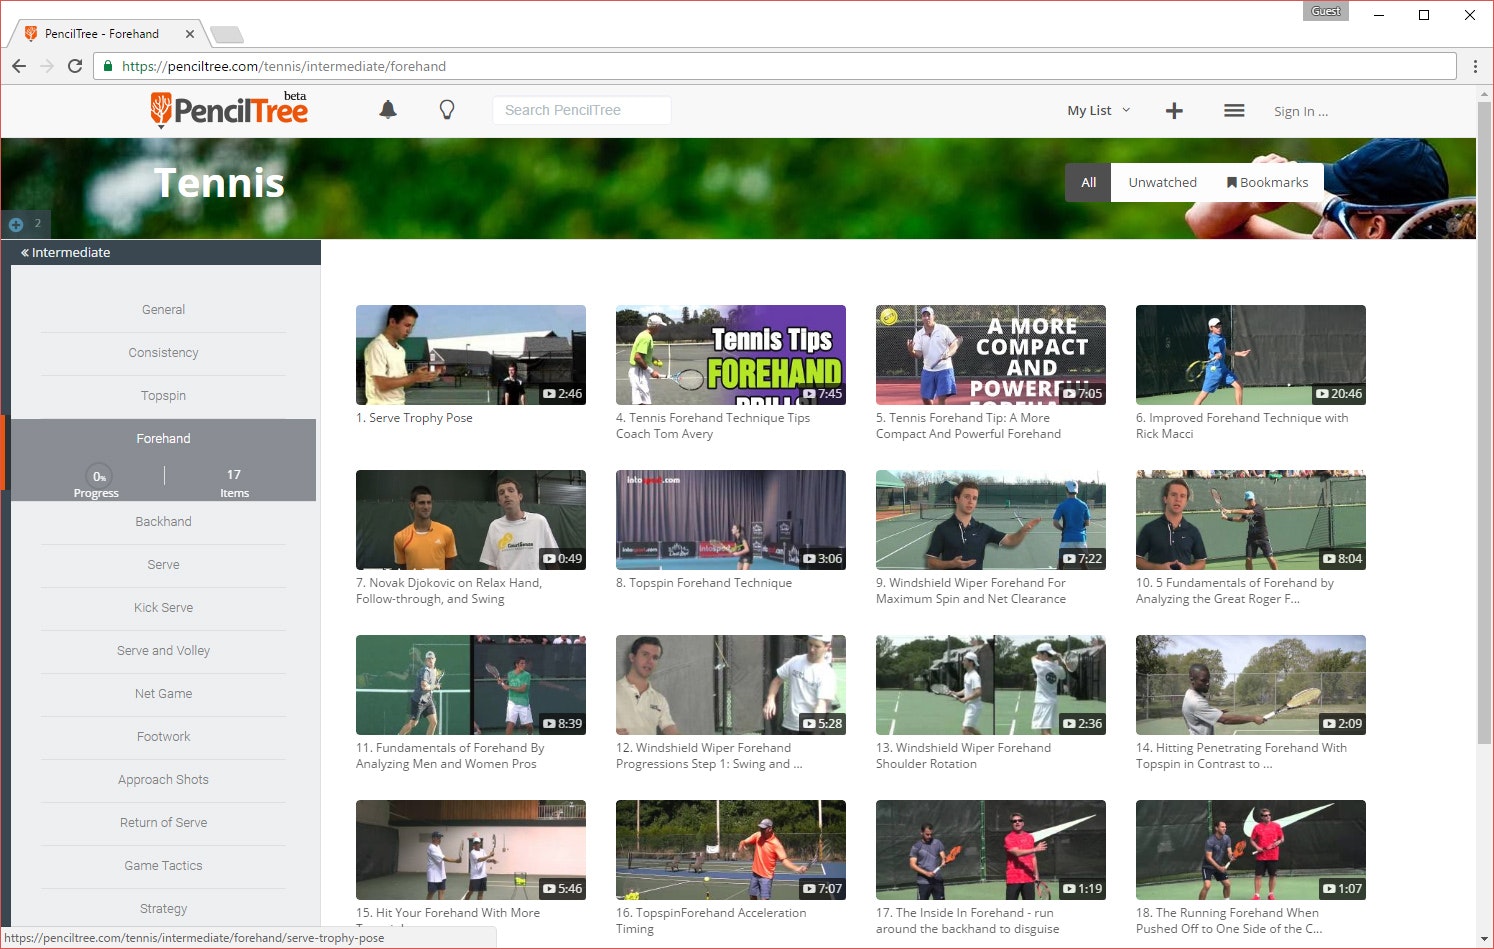
Task: Click the Guest profile badge
Action: click(x=1326, y=11)
